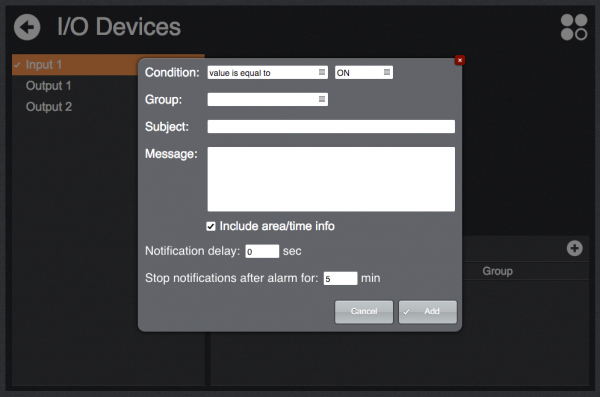Click the Add button
Image resolution: width=600 pixels, height=397 pixels.
click(428, 312)
